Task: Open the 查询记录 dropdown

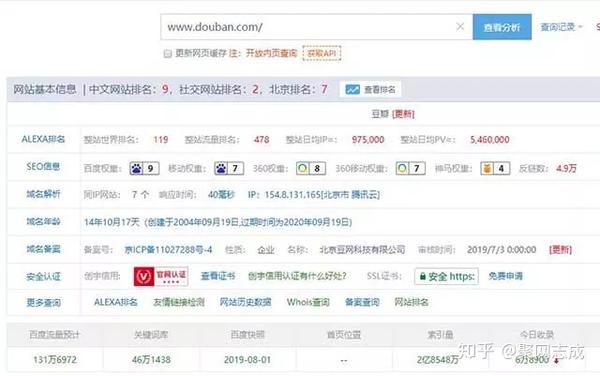Action: (x=561, y=27)
